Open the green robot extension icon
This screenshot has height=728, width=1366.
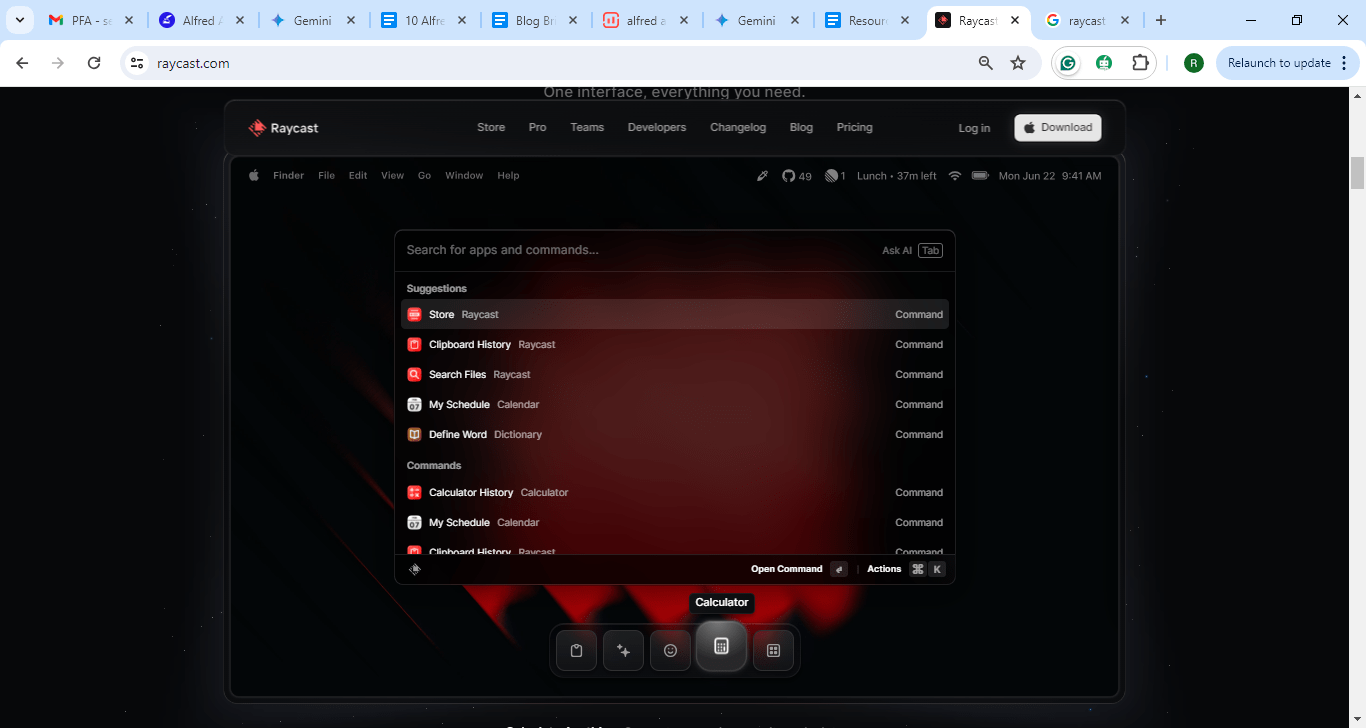(x=1104, y=63)
